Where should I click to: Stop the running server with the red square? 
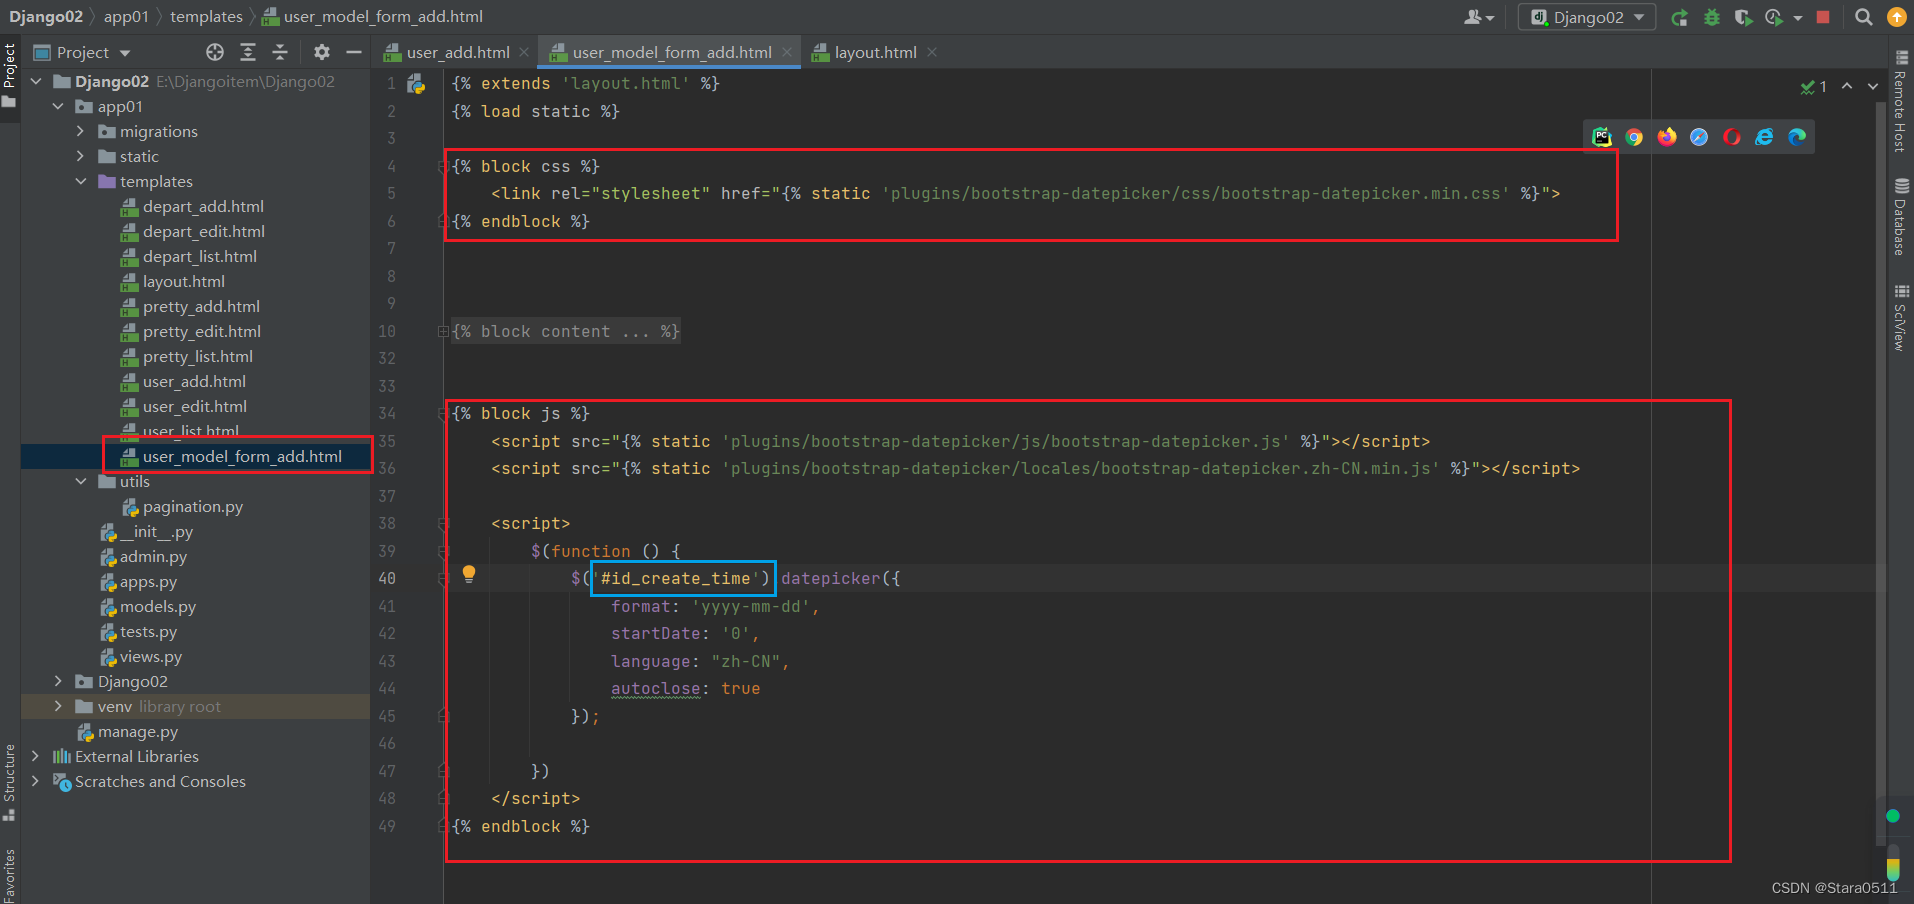[1823, 17]
